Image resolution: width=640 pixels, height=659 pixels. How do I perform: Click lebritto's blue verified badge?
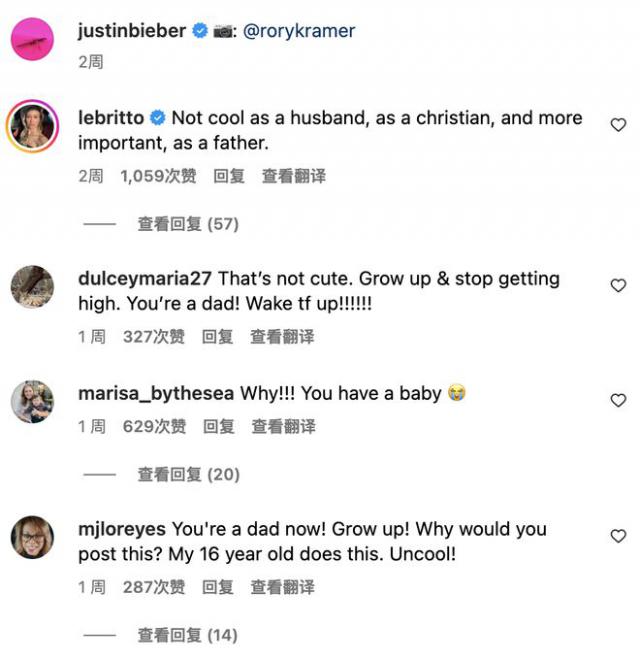[157, 118]
